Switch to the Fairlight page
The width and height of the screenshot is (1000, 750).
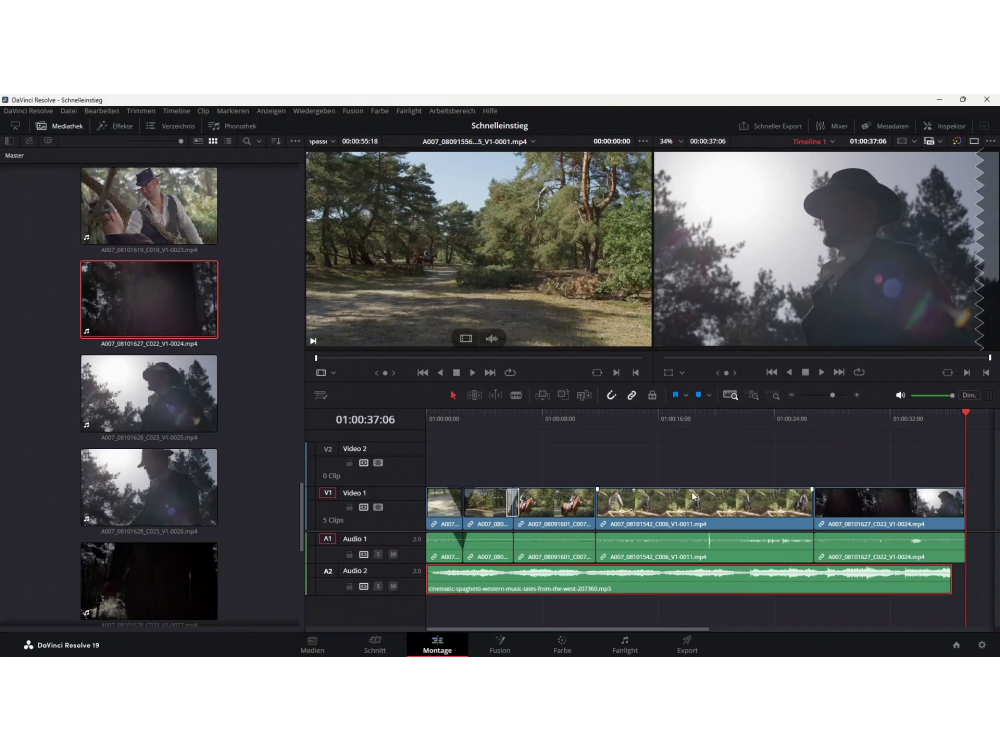pos(624,644)
